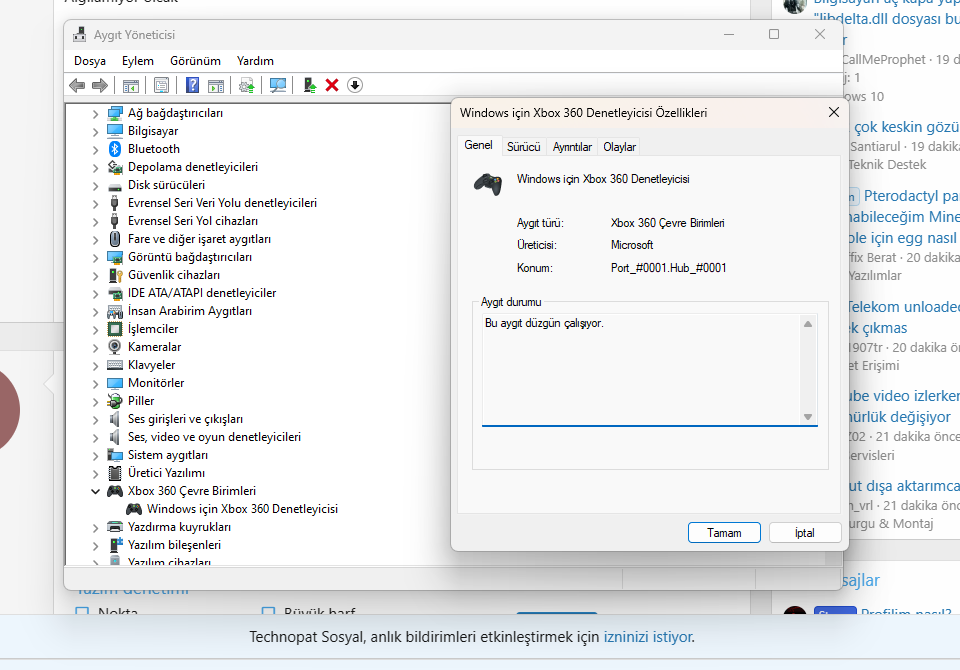Expand the Bilgisayar node
960x670 pixels.
pos(96,131)
